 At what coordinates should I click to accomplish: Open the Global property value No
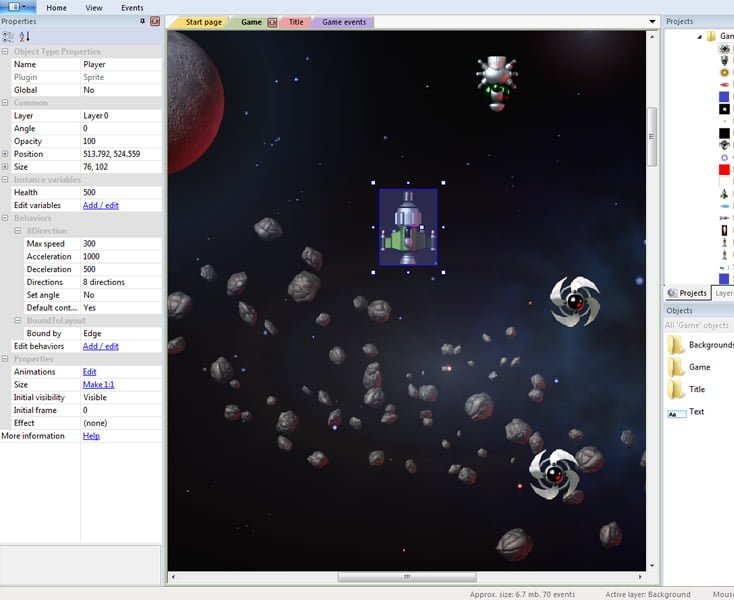pos(121,90)
